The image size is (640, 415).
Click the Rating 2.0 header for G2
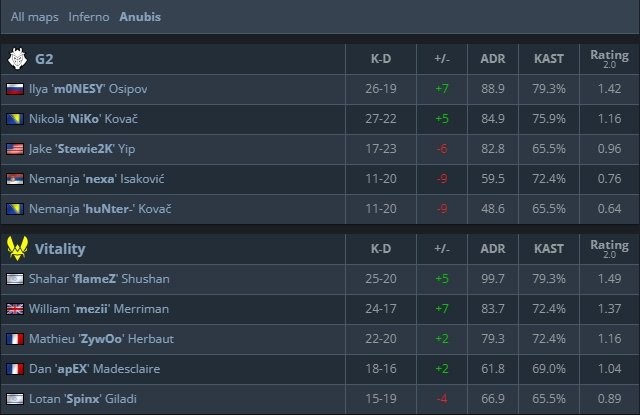(x=609, y=58)
